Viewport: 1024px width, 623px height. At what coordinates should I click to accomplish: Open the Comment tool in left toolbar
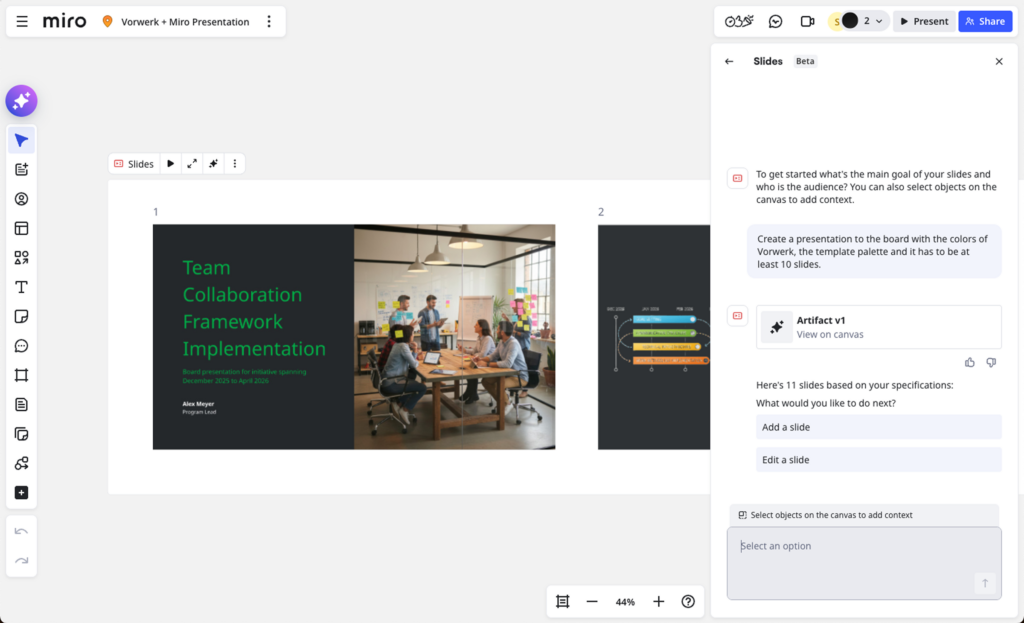point(21,346)
